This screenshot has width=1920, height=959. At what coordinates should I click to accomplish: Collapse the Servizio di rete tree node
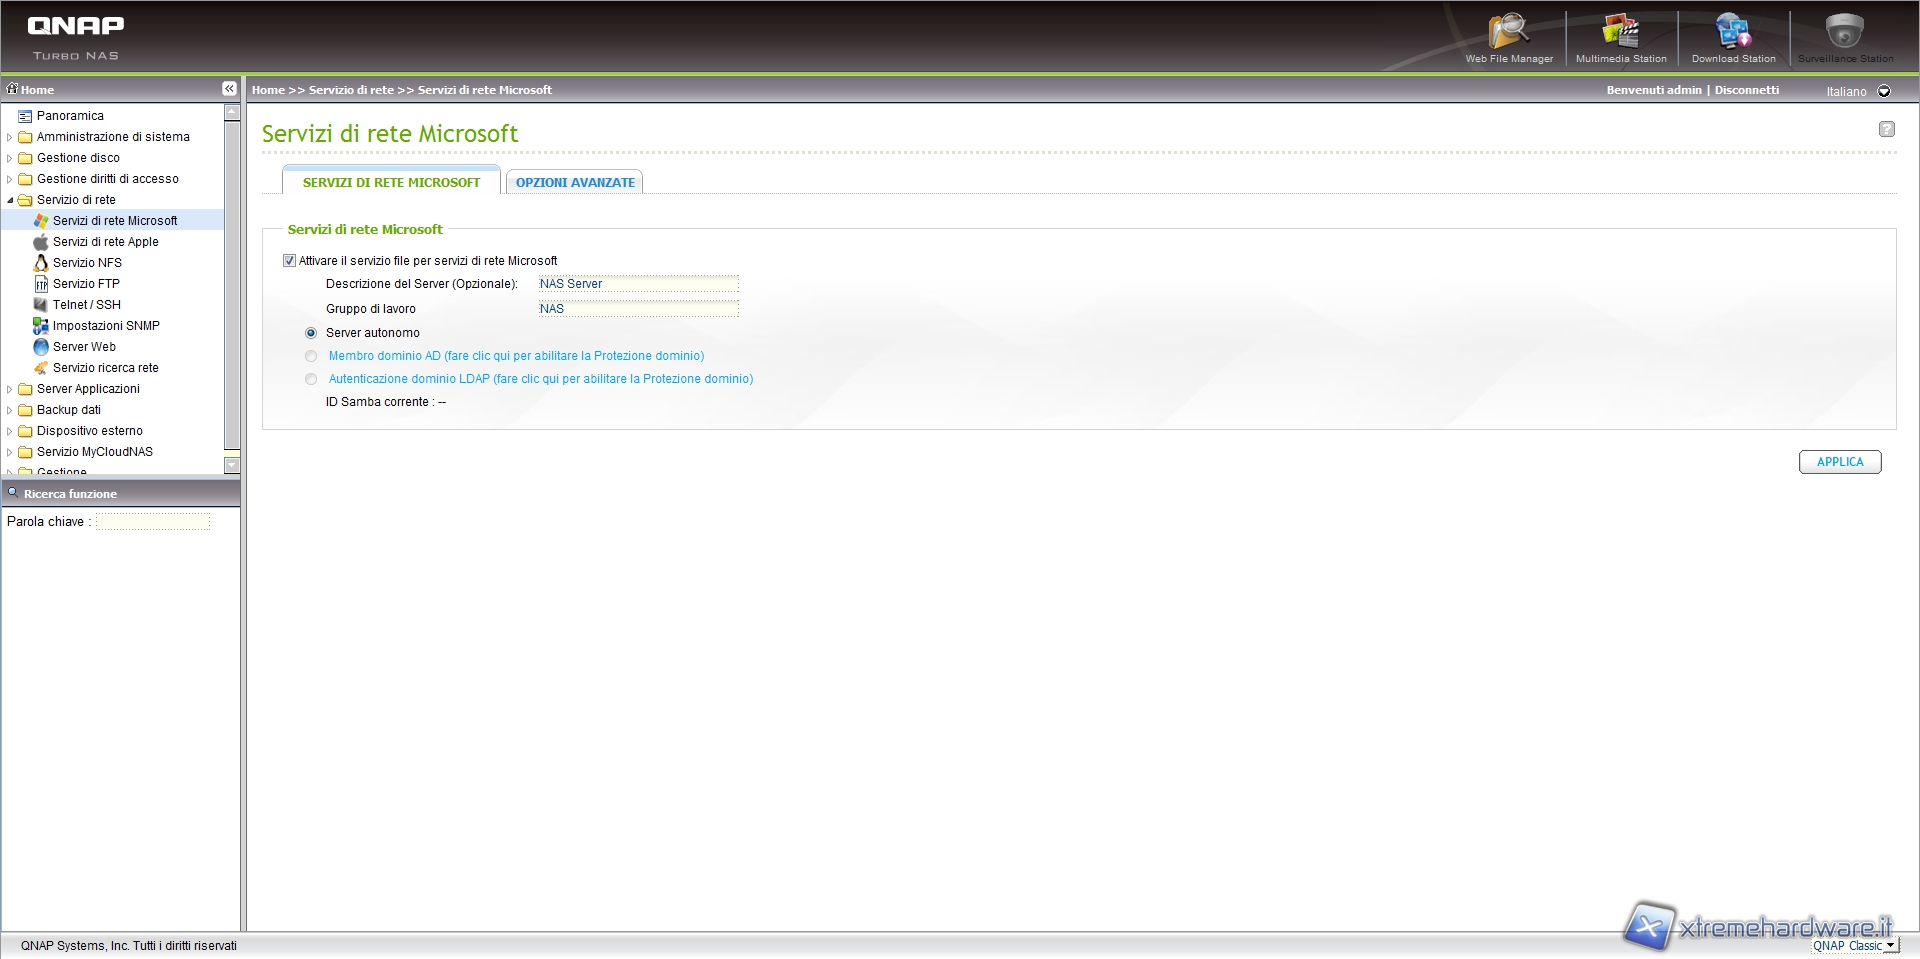pyautogui.click(x=10, y=200)
